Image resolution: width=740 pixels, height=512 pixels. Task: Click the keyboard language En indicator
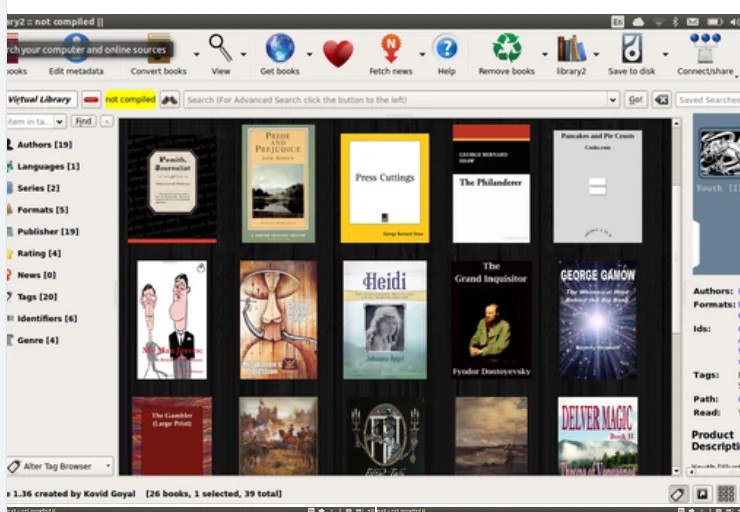tap(617, 22)
